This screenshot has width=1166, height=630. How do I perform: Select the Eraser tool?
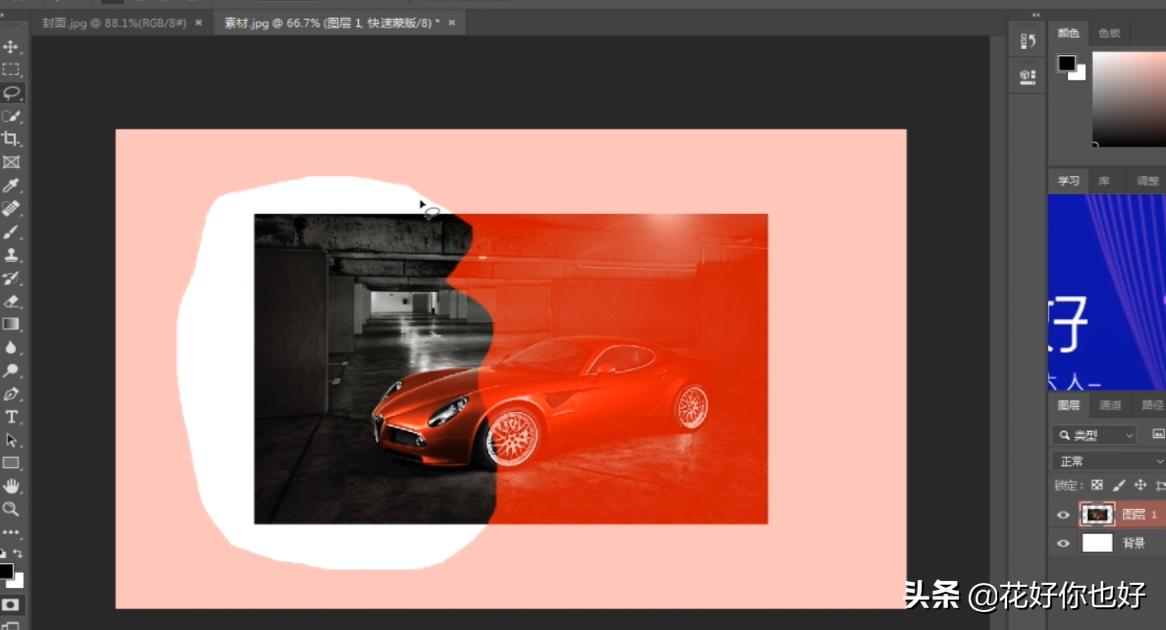coord(10,301)
